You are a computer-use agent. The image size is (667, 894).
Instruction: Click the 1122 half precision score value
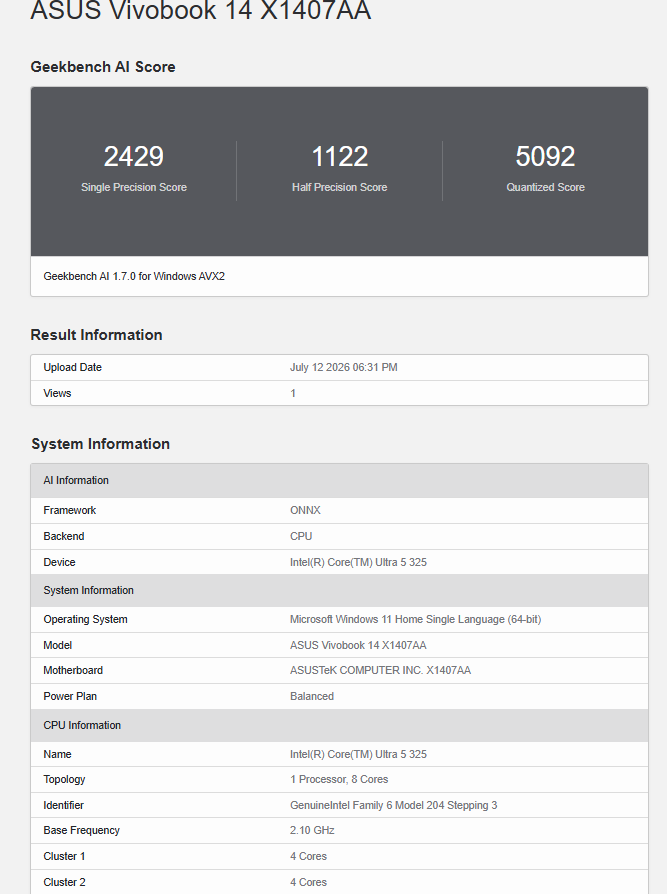[340, 156]
